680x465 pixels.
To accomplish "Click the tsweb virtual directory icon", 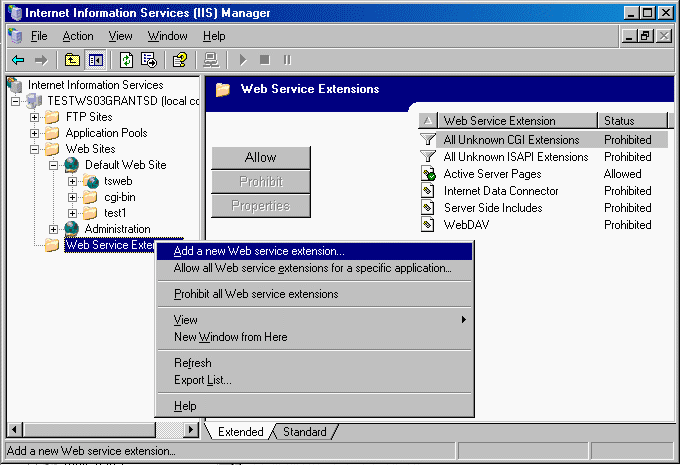I will (x=91, y=181).
